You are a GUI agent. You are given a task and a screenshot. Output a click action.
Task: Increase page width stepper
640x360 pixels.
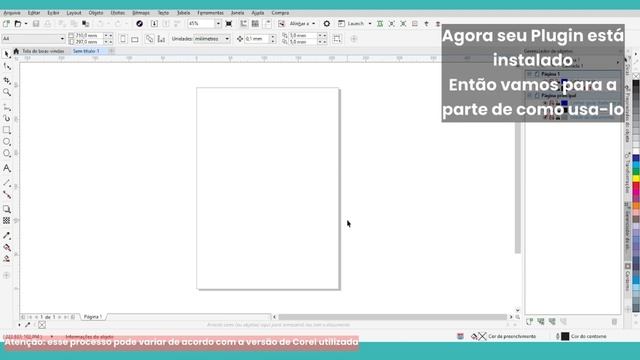(x=106, y=36)
